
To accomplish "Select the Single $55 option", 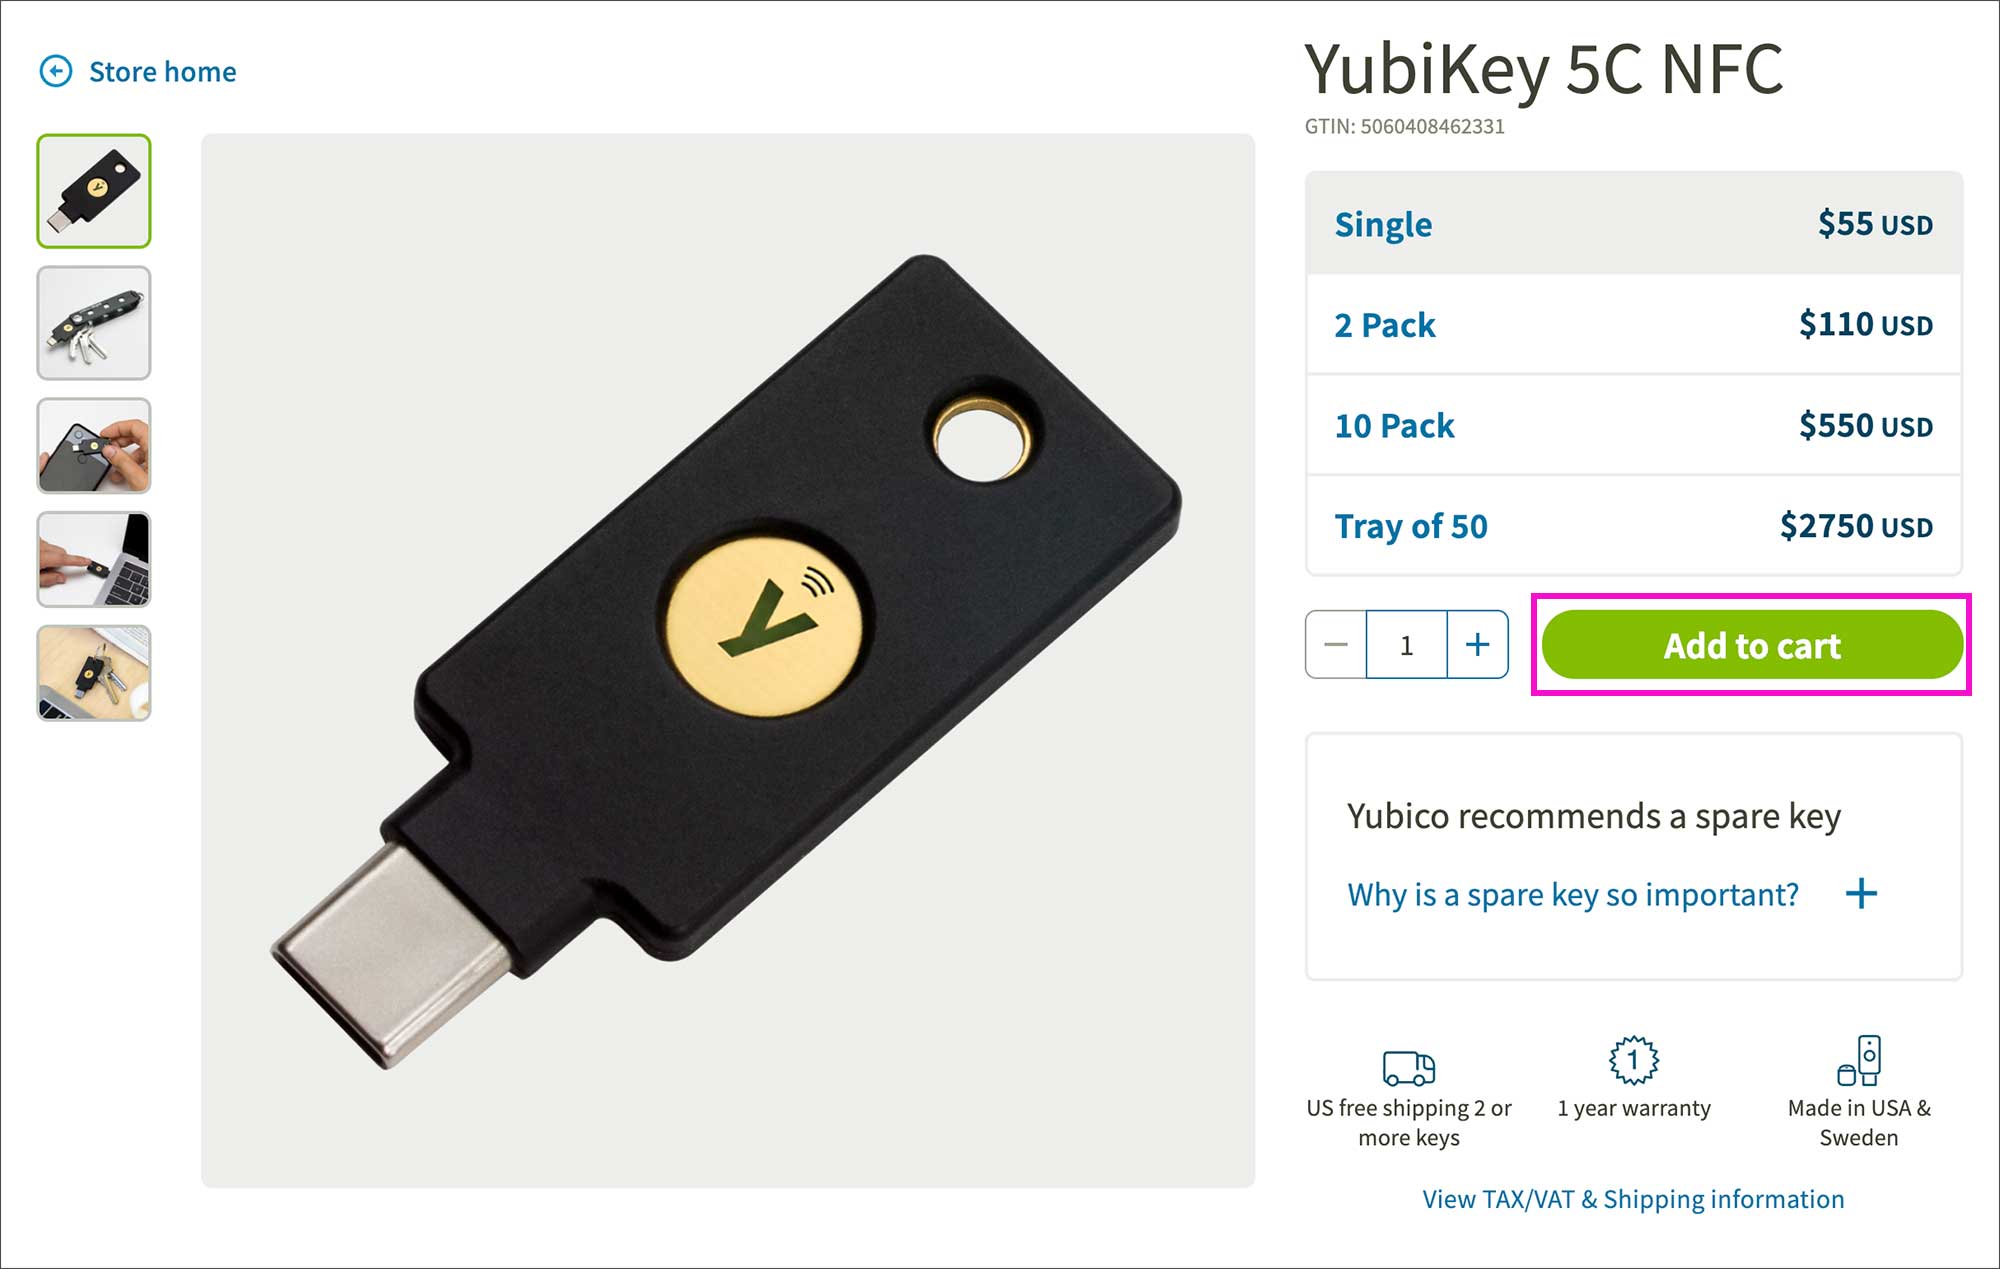I will click(x=1633, y=224).
